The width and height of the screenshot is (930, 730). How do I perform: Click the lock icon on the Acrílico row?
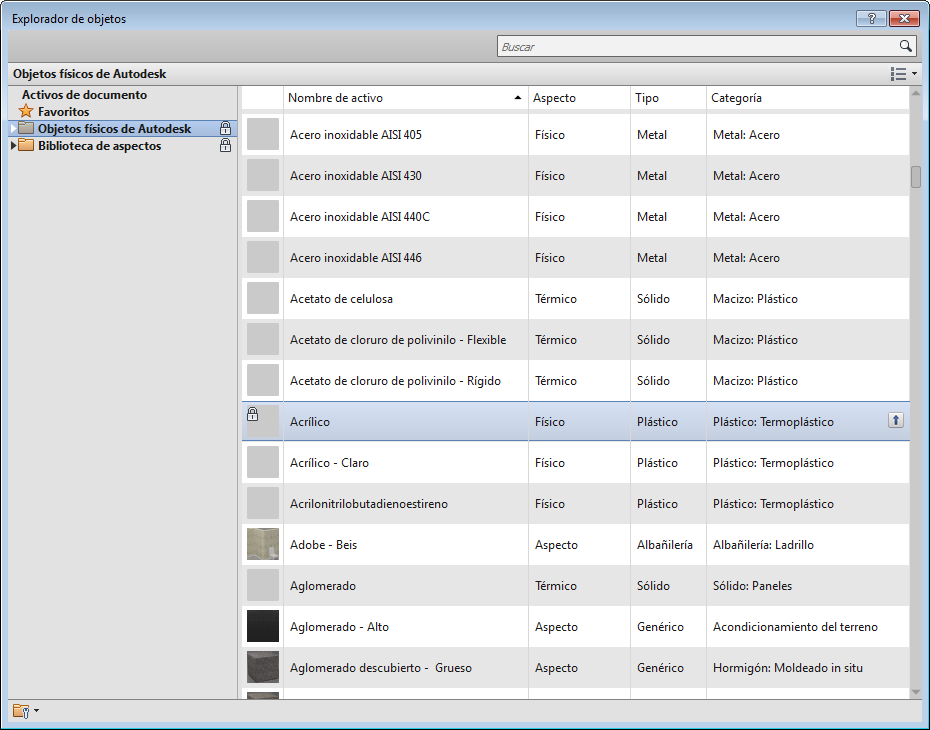coord(253,414)
